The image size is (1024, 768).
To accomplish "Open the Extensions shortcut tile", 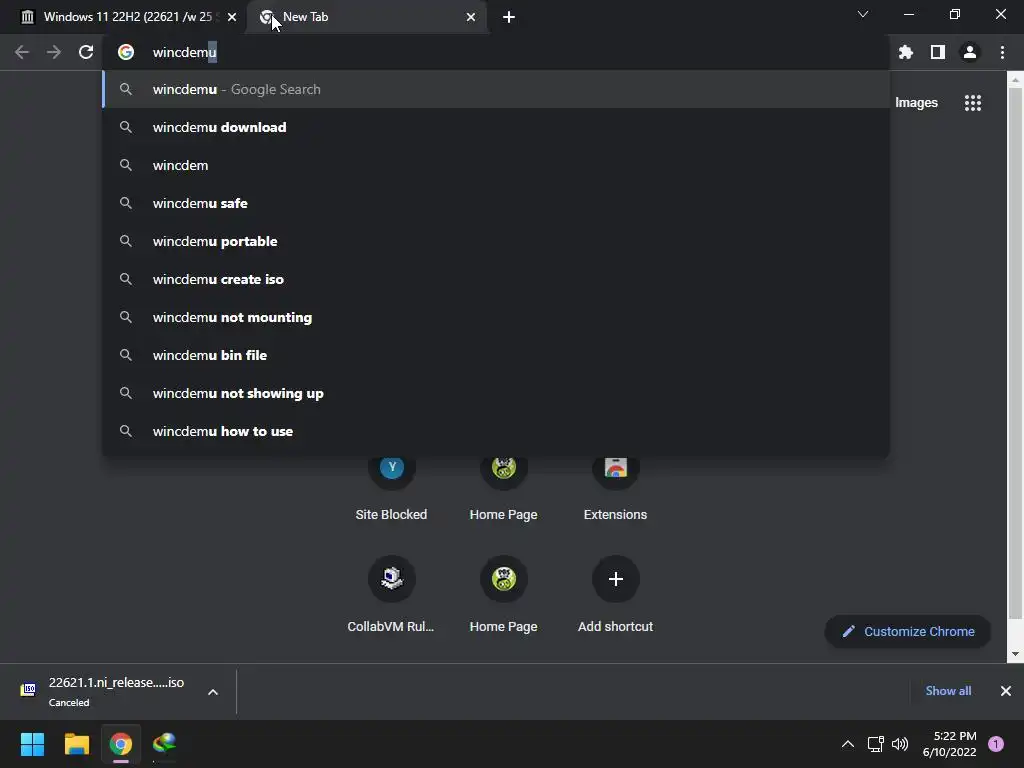I will click(x=615, y=487).
